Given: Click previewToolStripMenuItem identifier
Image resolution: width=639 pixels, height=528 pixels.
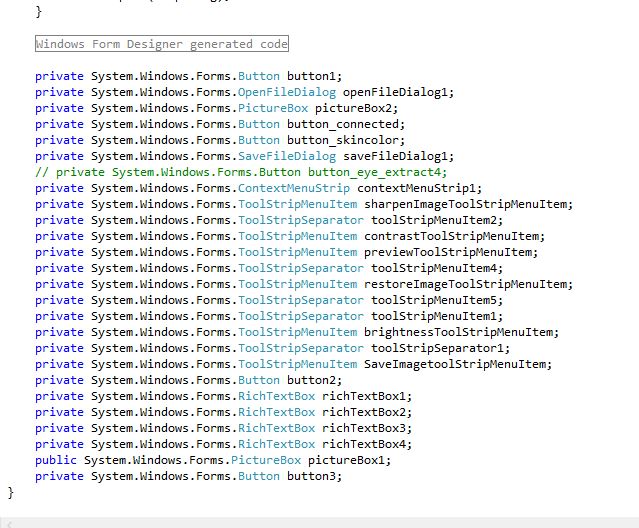Looking at the screenshot, I should point(447,252).
